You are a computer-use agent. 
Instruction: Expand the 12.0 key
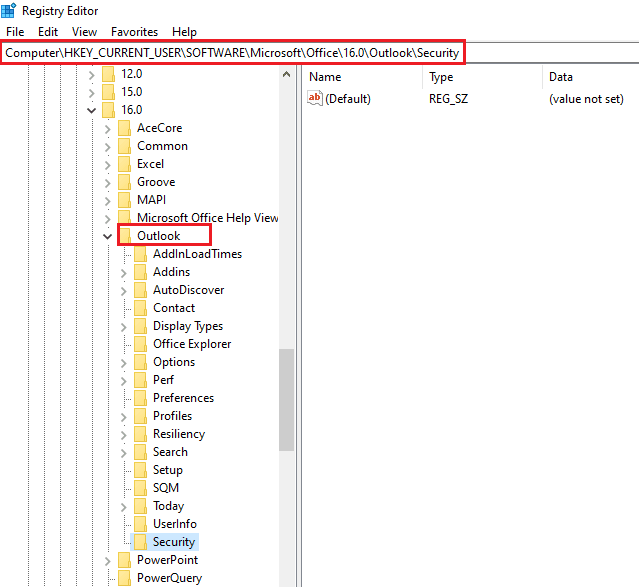pyautogui.click(x=91, y=75)
